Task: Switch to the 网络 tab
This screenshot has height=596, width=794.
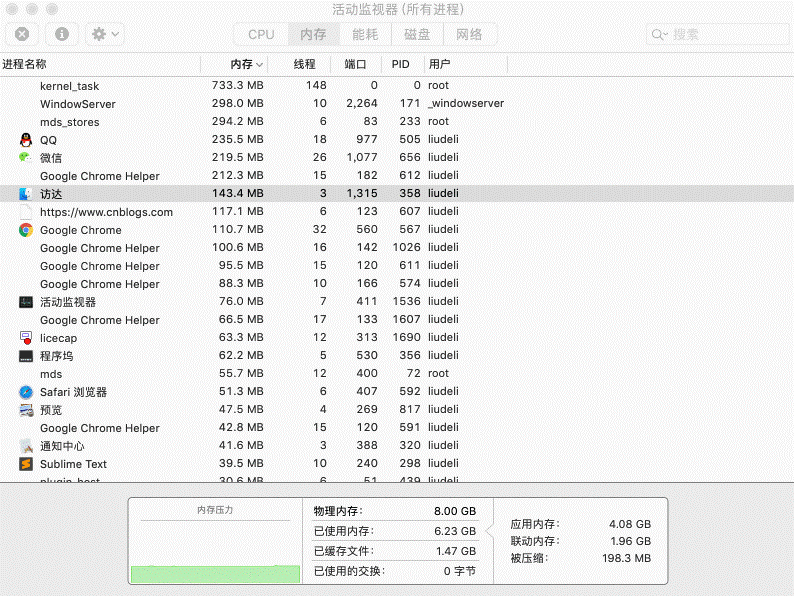Action: tap(469, 34)
